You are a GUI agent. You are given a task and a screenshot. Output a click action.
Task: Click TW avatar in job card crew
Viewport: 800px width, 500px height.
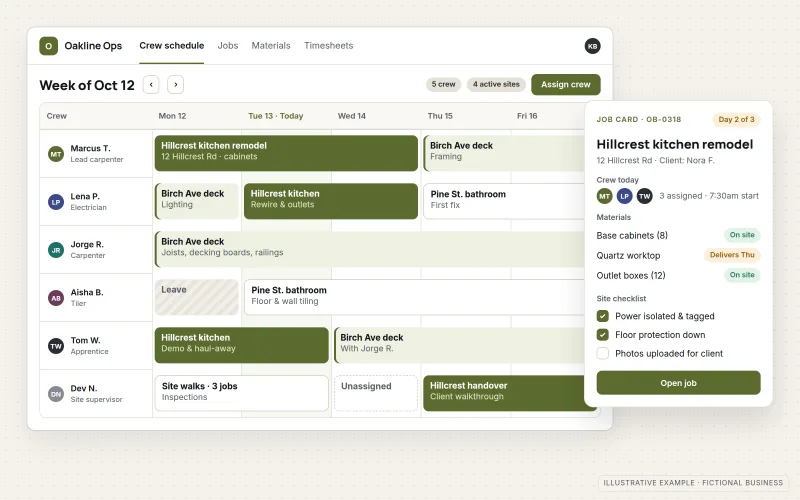tap(645, 196)
